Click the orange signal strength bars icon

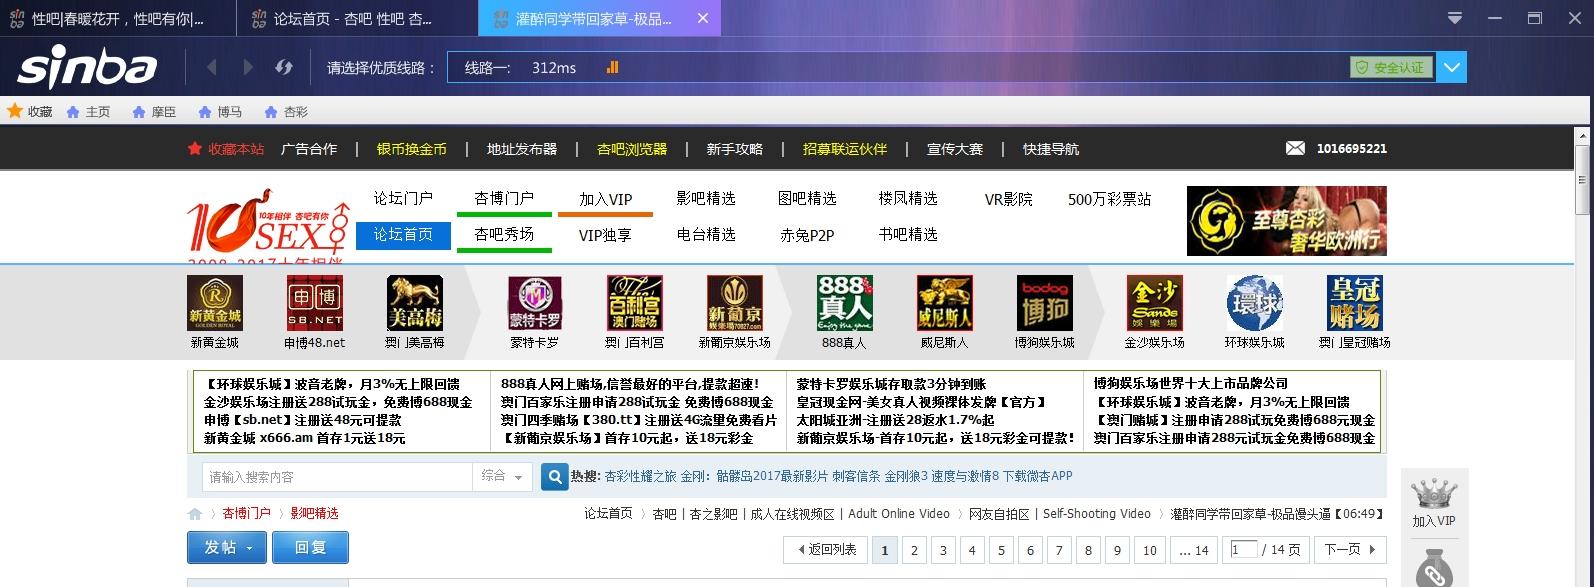pos(612,67)
